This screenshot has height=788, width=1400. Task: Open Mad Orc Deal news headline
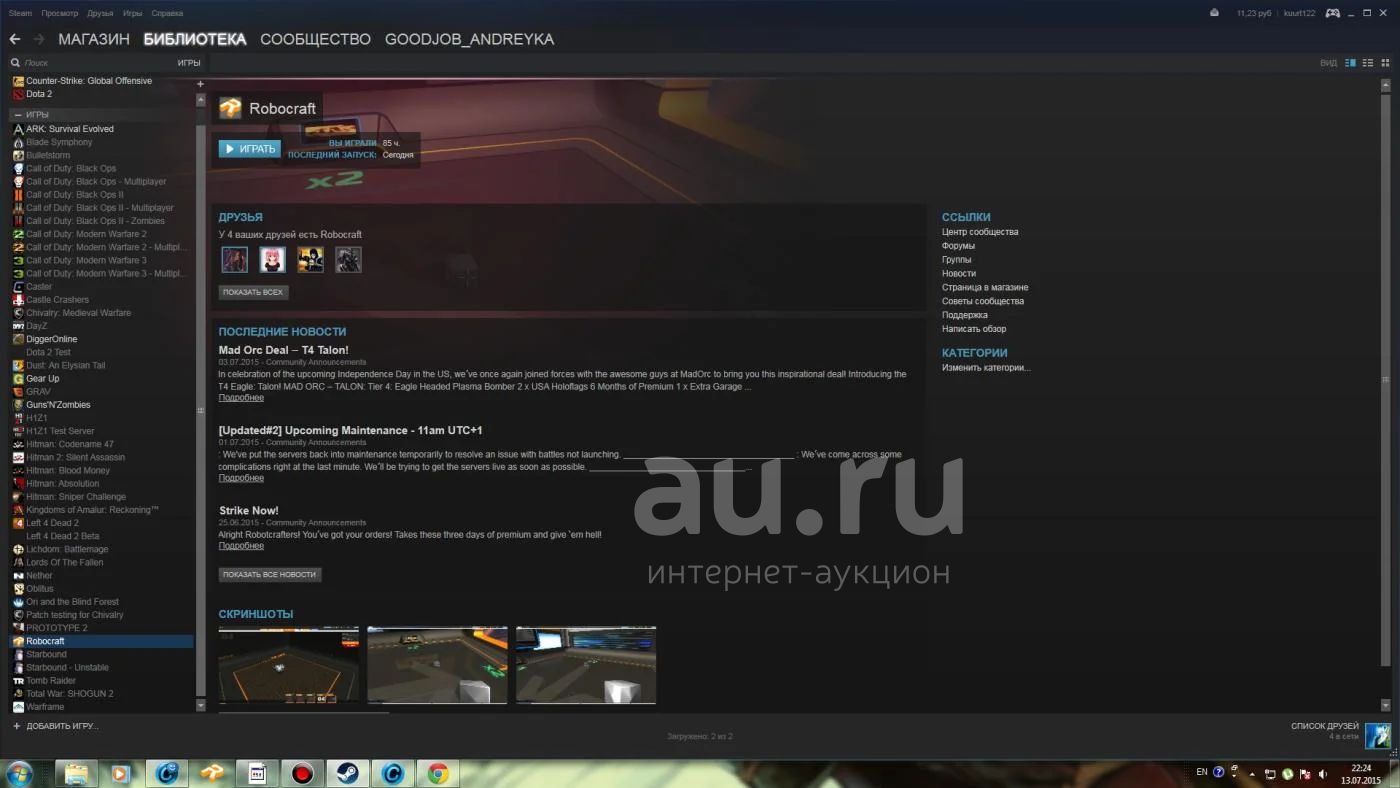284,350
